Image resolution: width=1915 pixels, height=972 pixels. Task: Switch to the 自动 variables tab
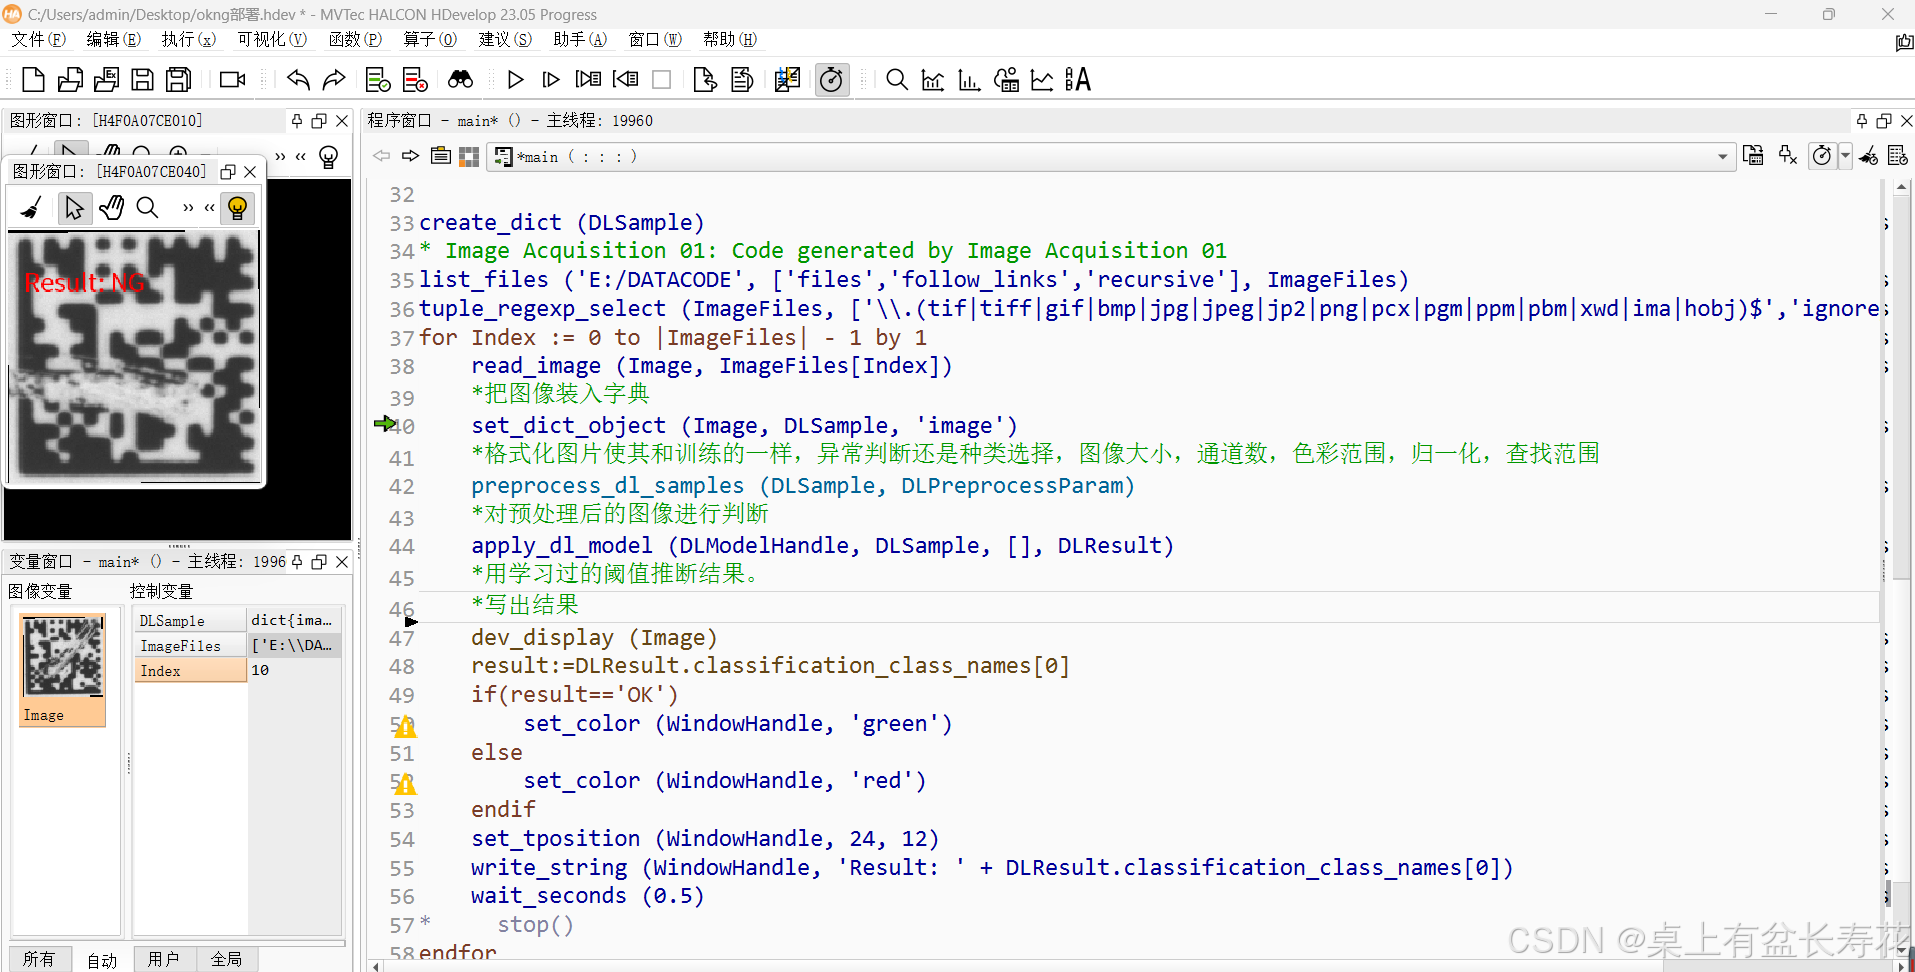pyautogui.click(x=102, y=960)
